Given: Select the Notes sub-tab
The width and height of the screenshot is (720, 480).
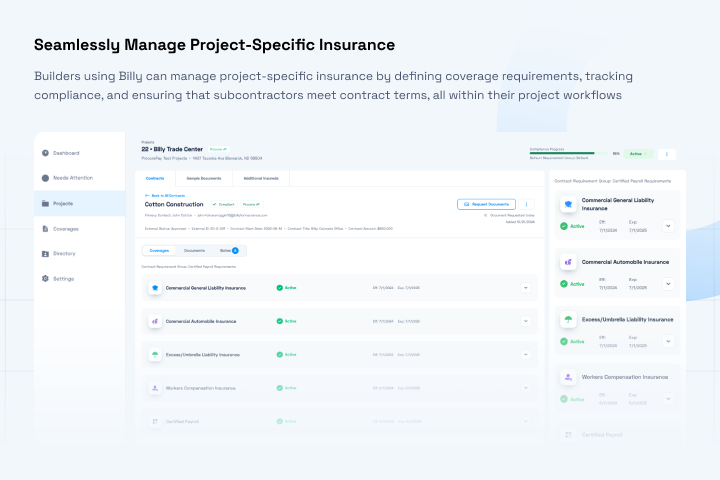Looking at the screenshot, I should click(x=228, y=250).
